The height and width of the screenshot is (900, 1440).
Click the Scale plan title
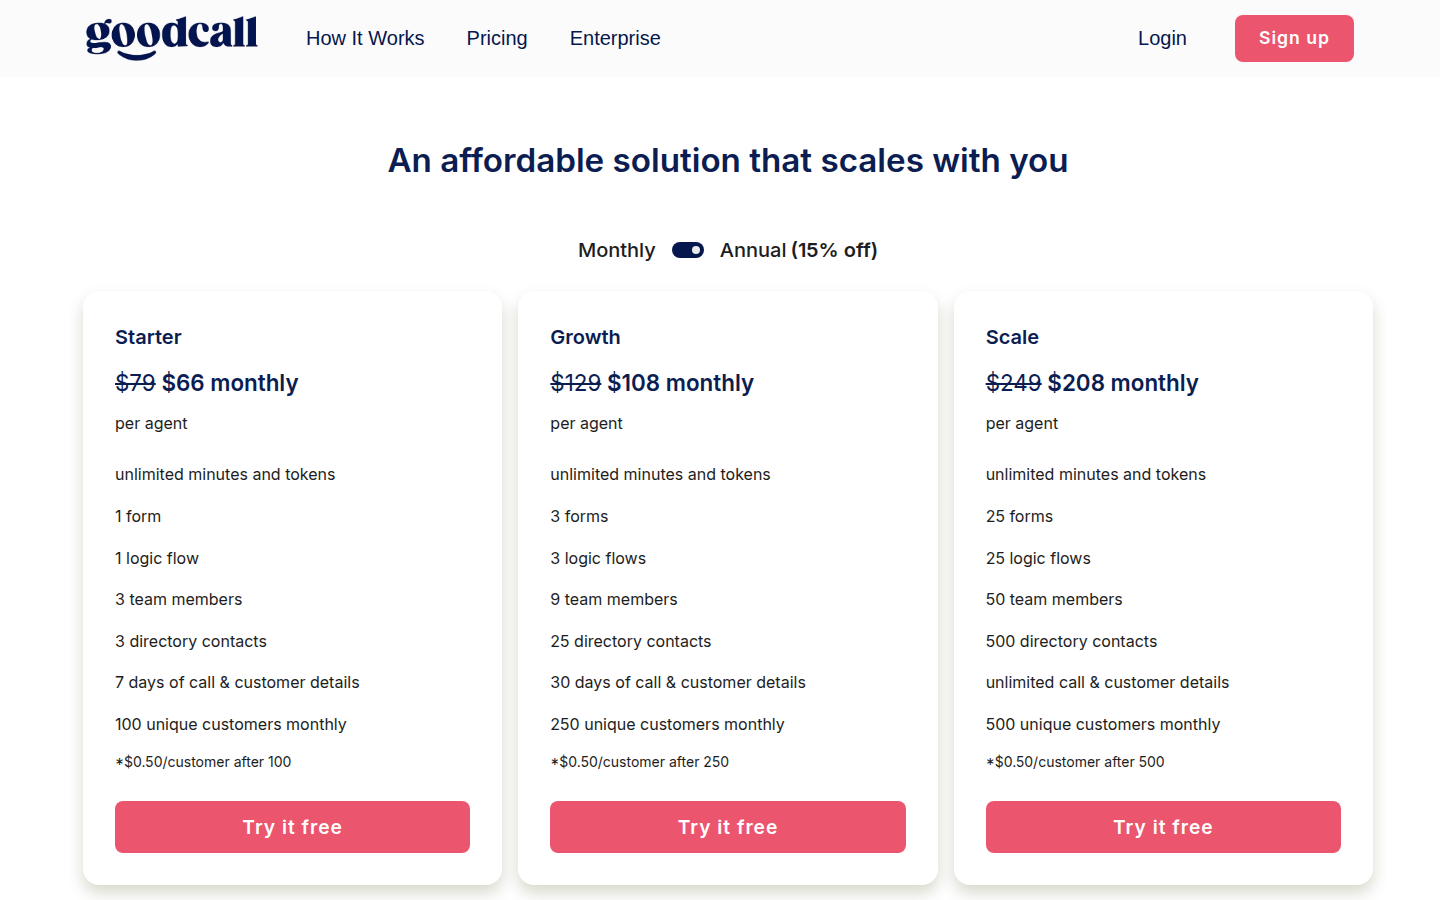1012,337
